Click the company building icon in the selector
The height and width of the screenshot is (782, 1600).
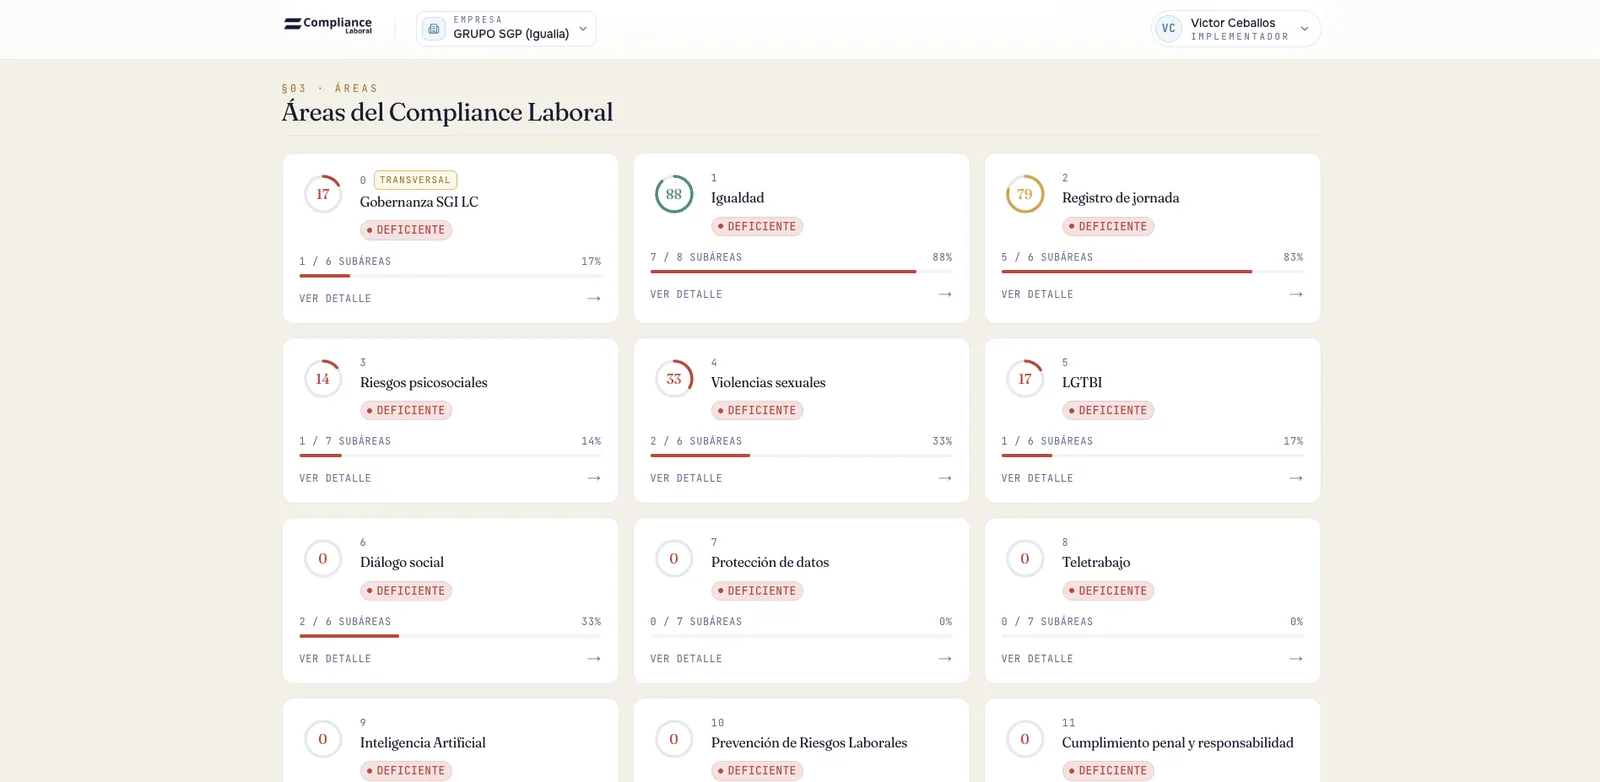point(434,29)
